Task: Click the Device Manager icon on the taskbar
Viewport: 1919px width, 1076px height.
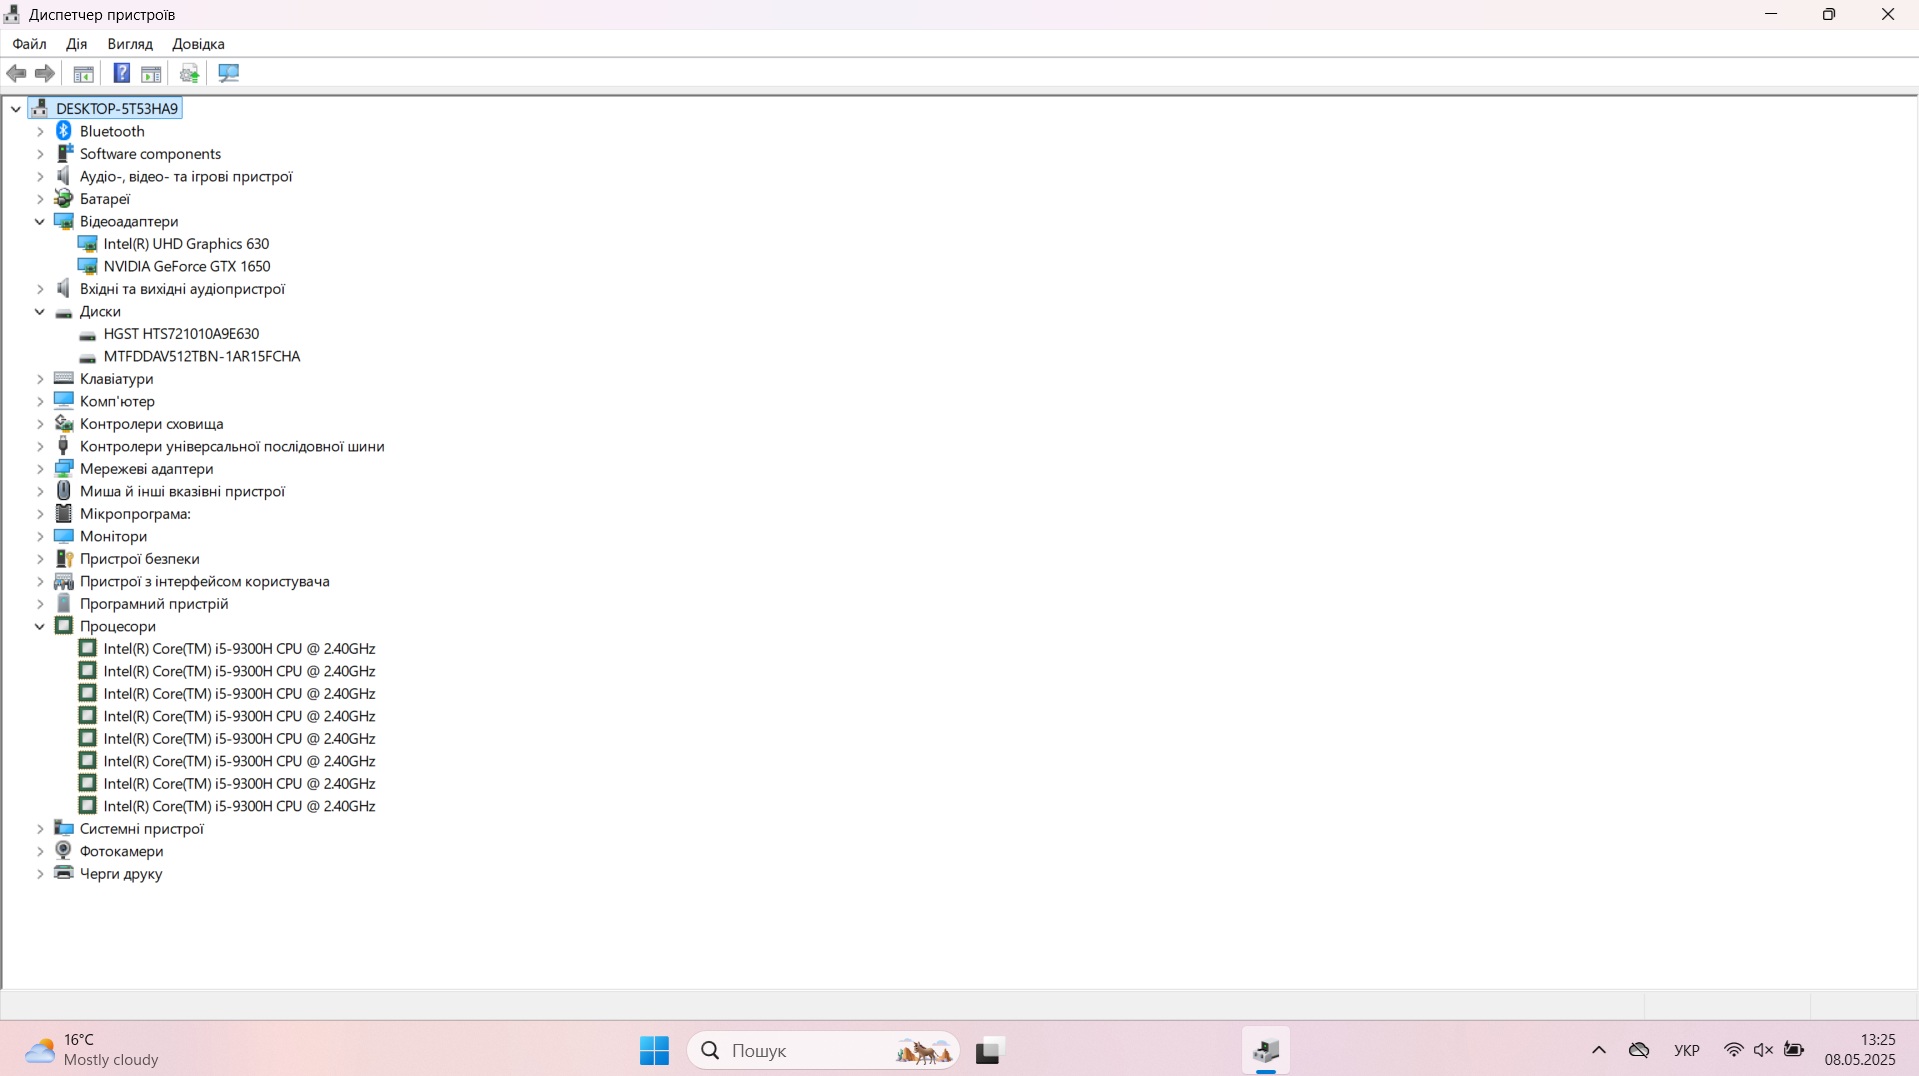Action: (1266, 1051)
